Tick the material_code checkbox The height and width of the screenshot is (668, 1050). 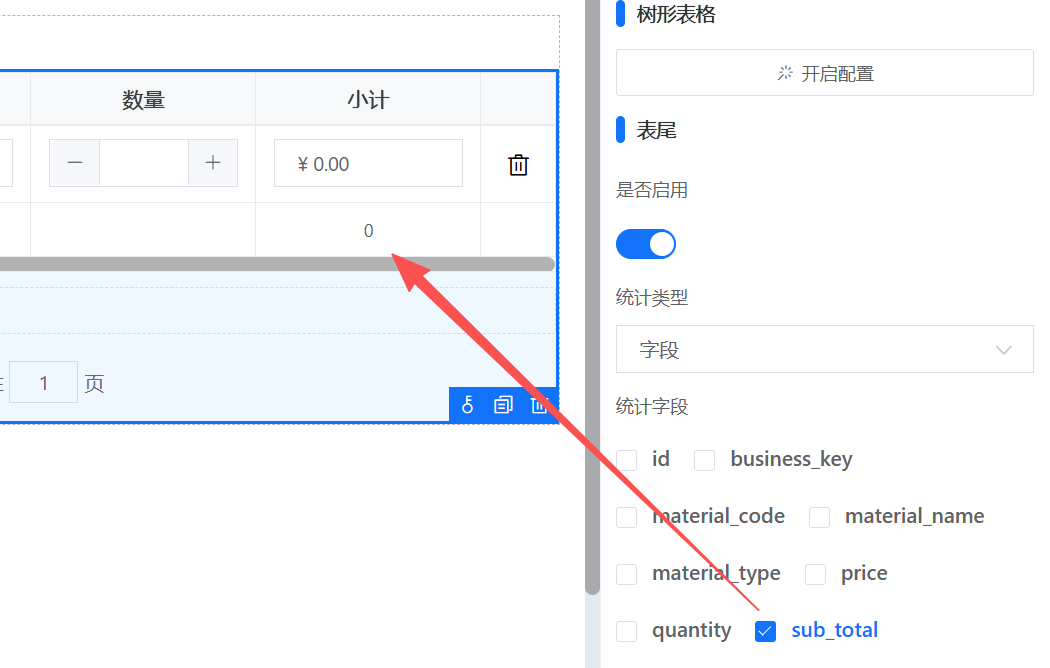pyautogui.click(x=627, y=517)
